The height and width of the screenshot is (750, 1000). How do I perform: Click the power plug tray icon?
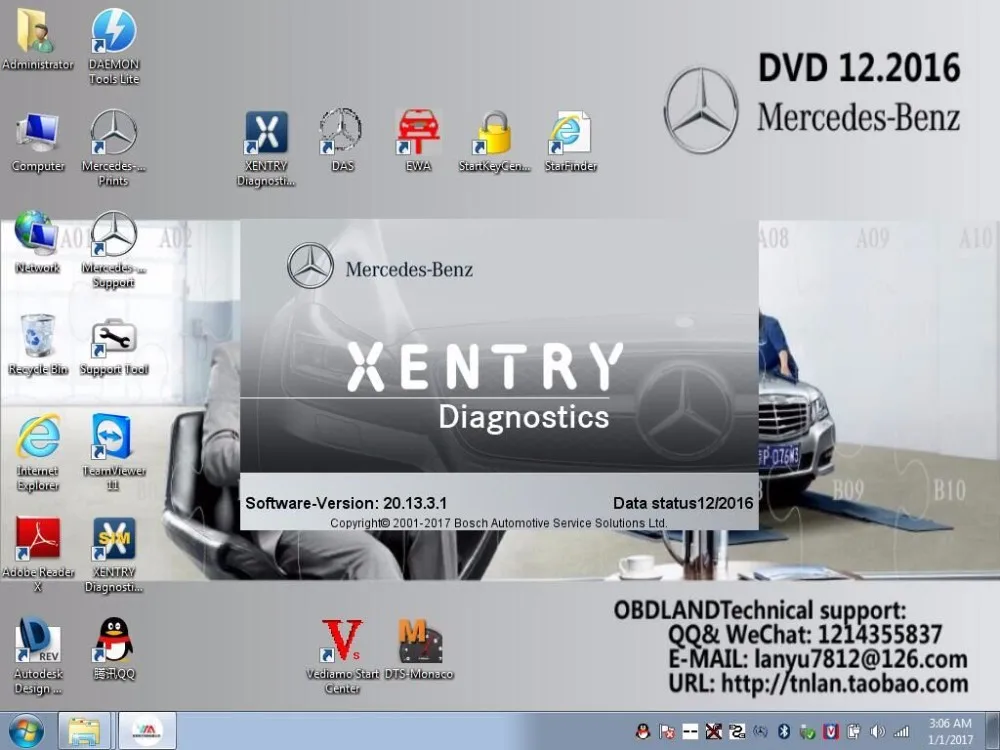tap(854, 732)
